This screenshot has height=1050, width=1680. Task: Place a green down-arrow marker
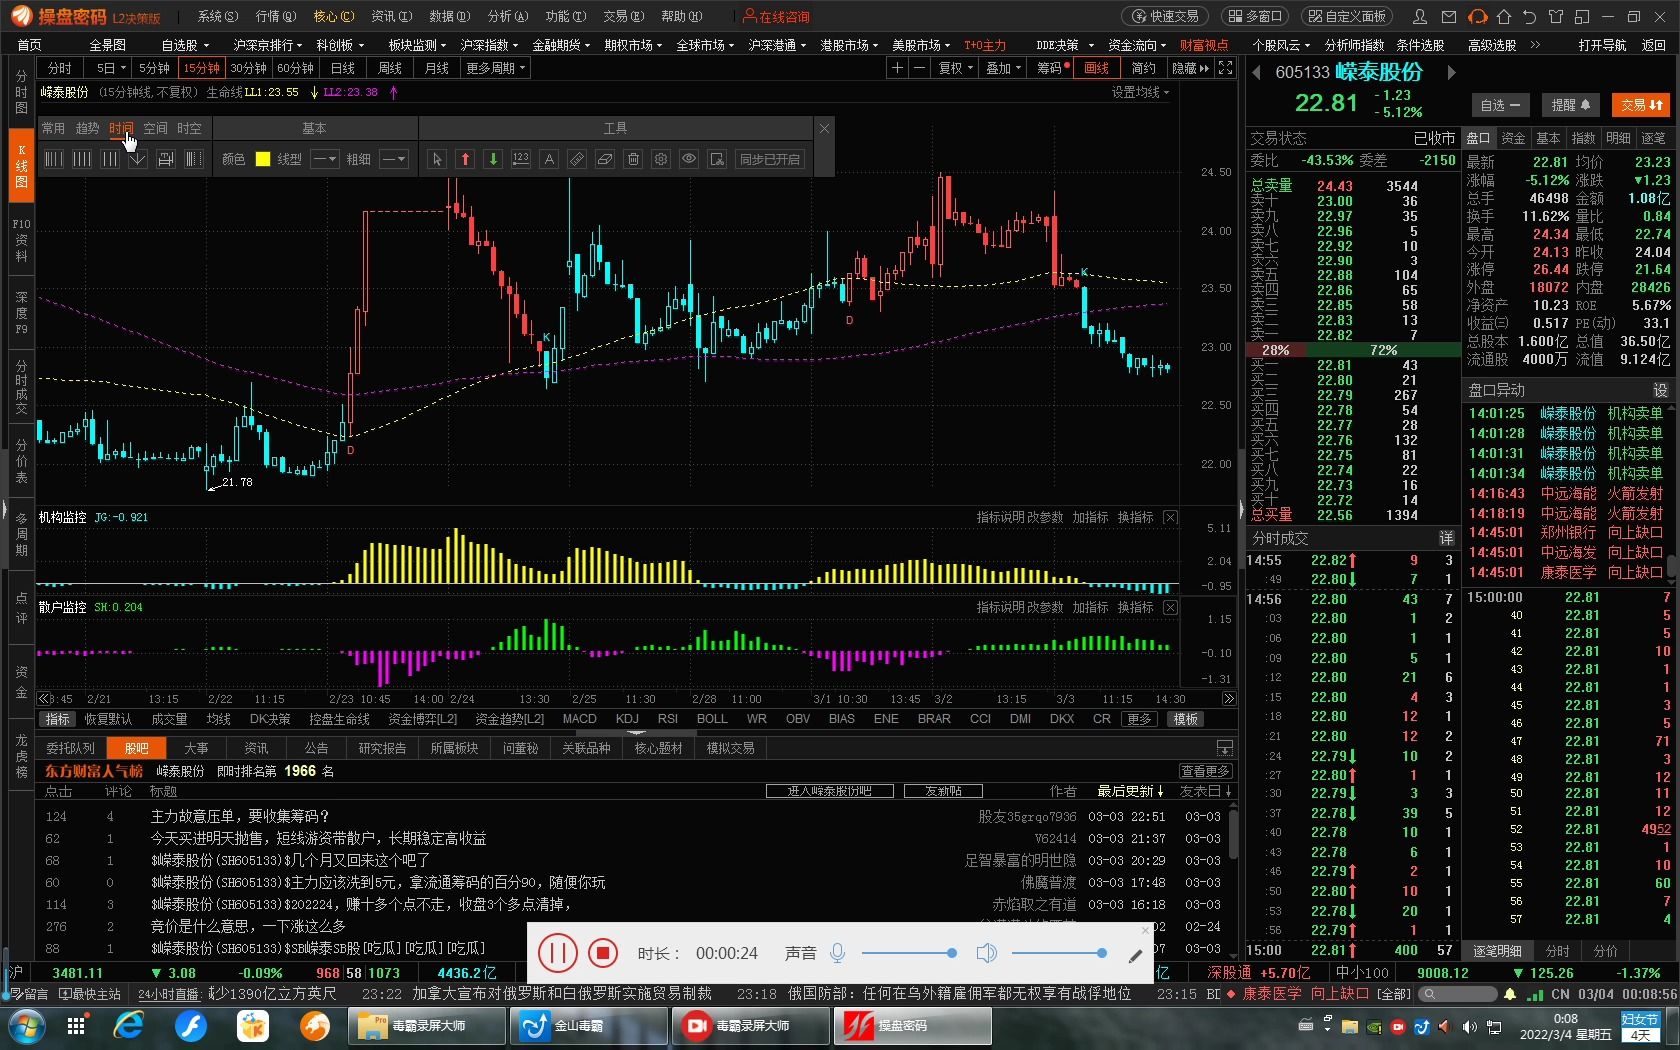pyautogui.click(x=493, y=159)
